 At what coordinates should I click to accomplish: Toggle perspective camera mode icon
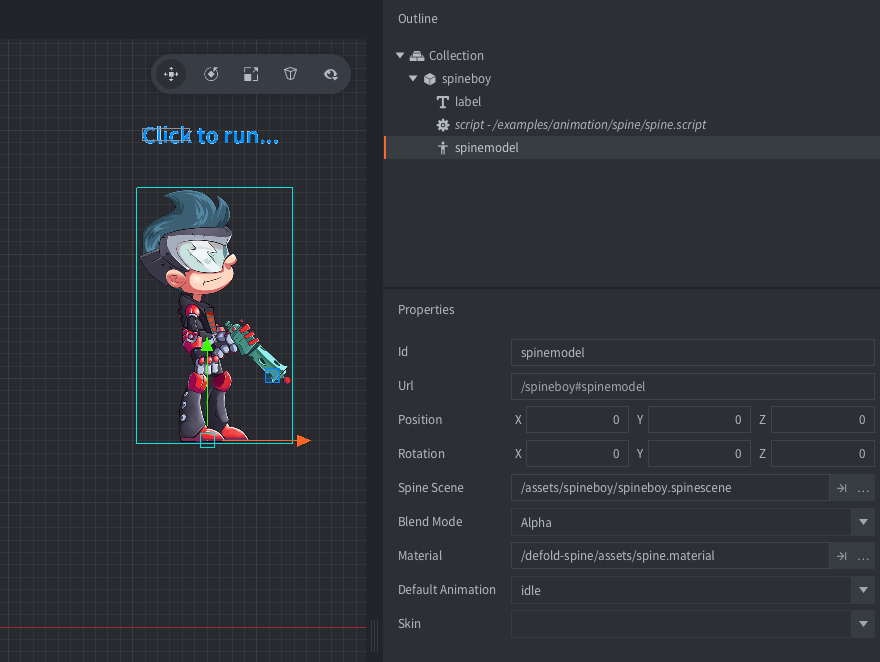coord(290,74)
